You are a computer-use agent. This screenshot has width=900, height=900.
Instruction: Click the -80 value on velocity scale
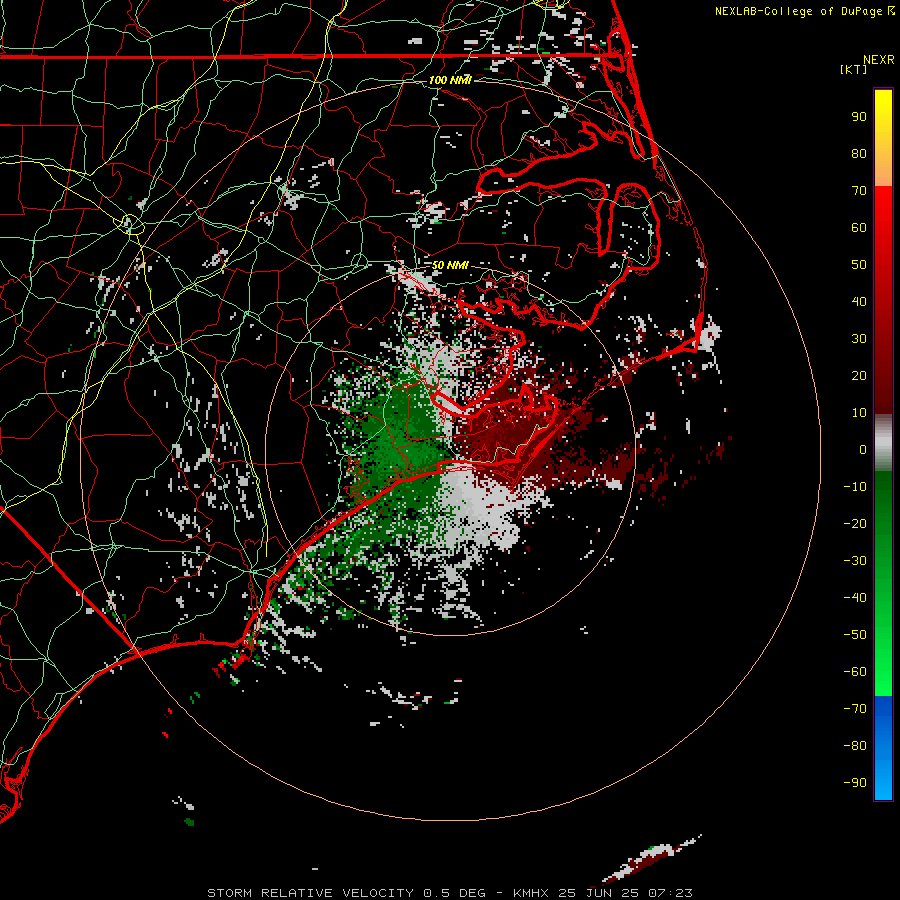pos(855,746)
